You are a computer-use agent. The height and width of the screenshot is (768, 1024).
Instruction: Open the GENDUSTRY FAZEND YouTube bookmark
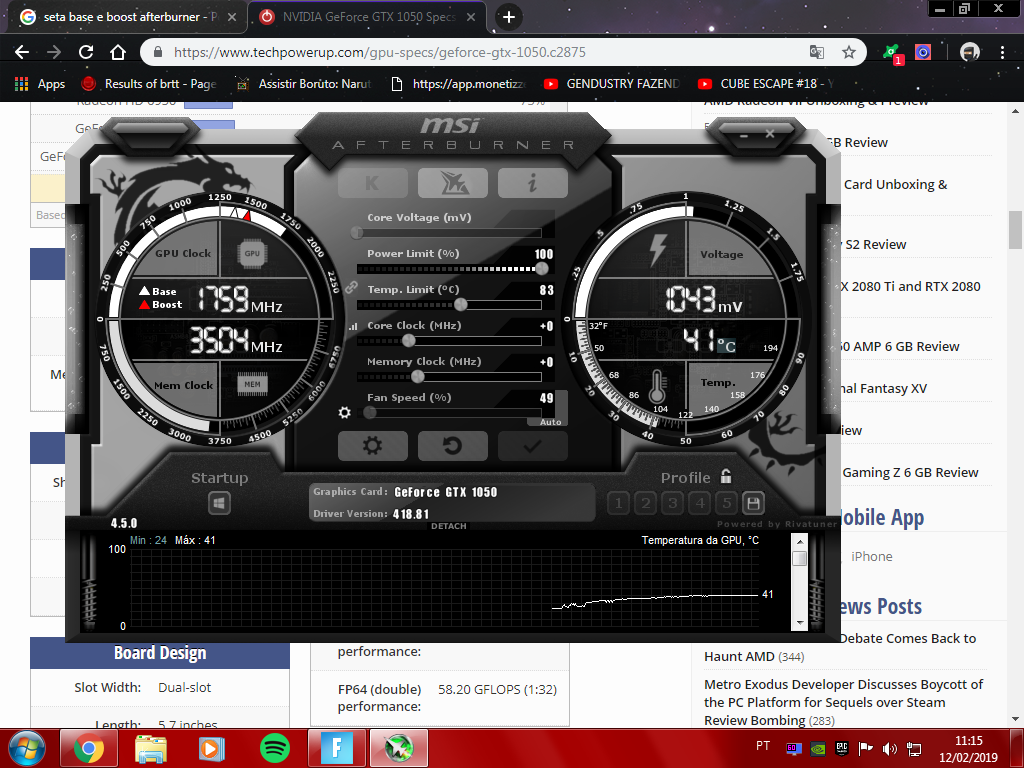[x=612, y=84]
